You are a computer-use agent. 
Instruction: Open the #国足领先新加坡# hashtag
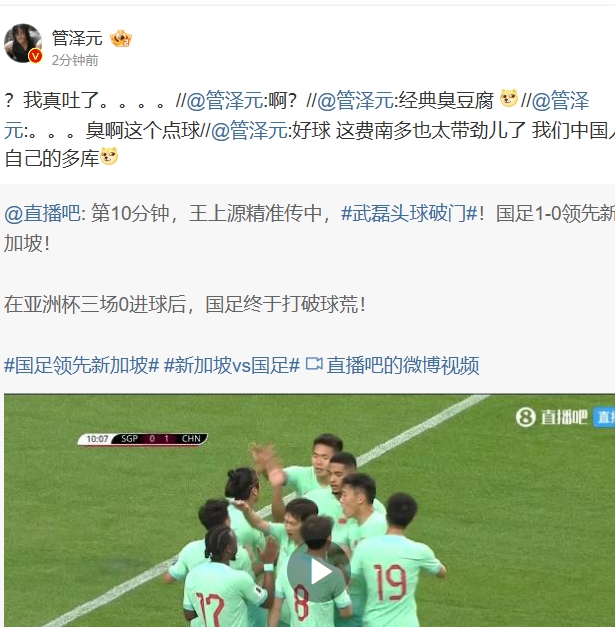tap(82, 365)
